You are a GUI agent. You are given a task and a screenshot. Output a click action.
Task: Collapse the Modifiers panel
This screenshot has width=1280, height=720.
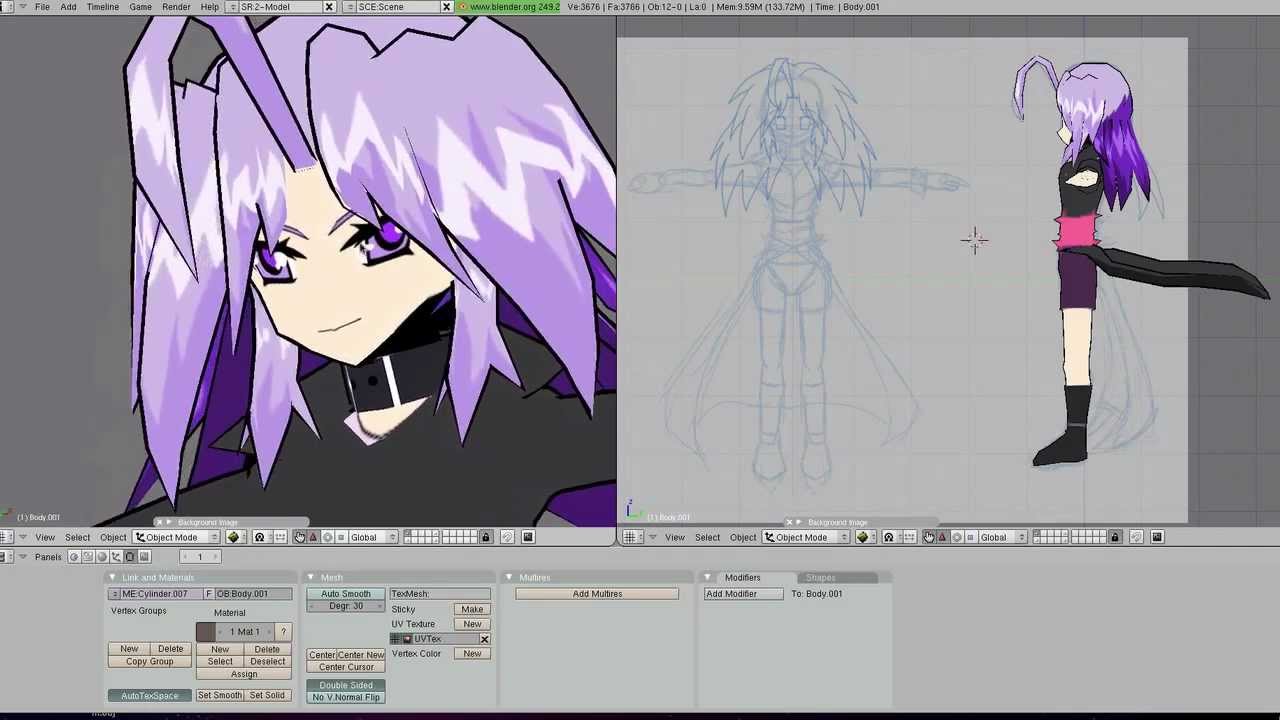(x=707, y=578)
